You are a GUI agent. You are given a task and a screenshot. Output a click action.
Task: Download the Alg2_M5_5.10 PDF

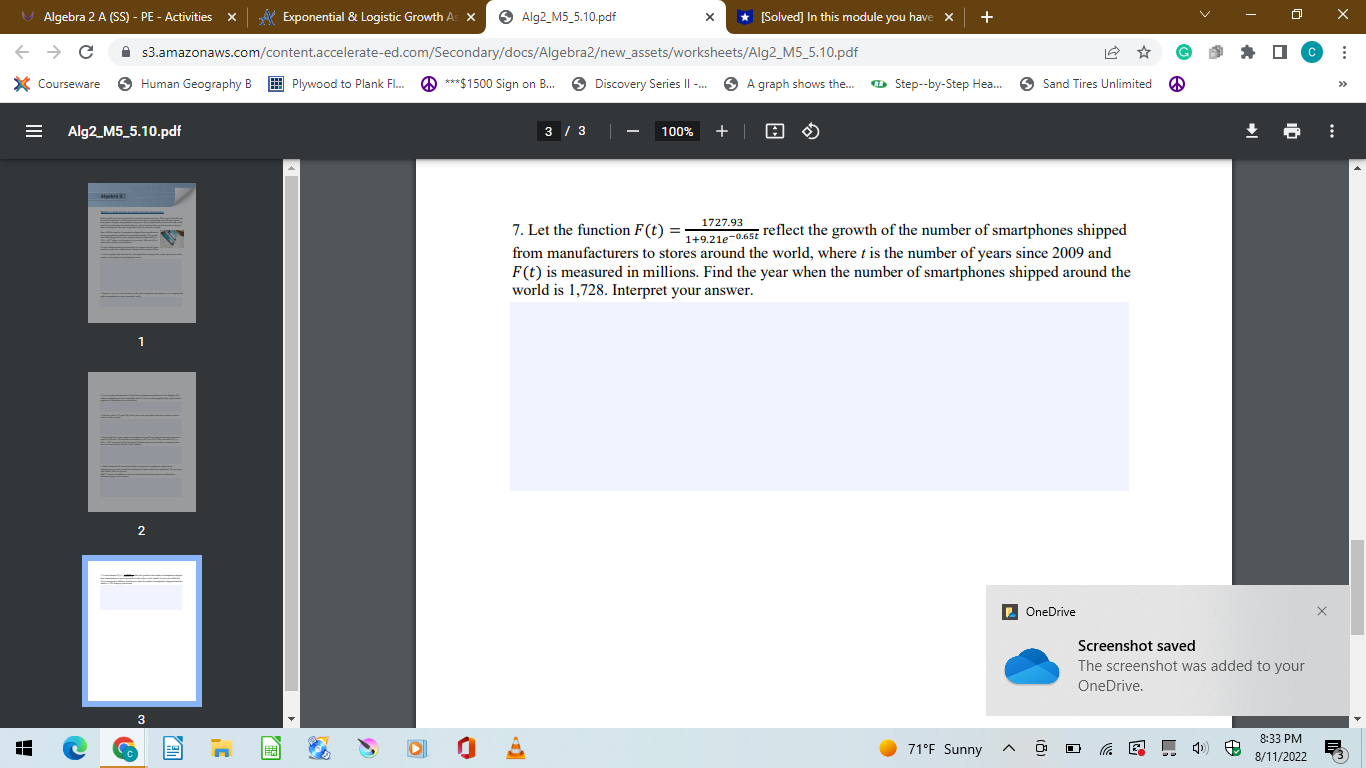pos(1251,131)
